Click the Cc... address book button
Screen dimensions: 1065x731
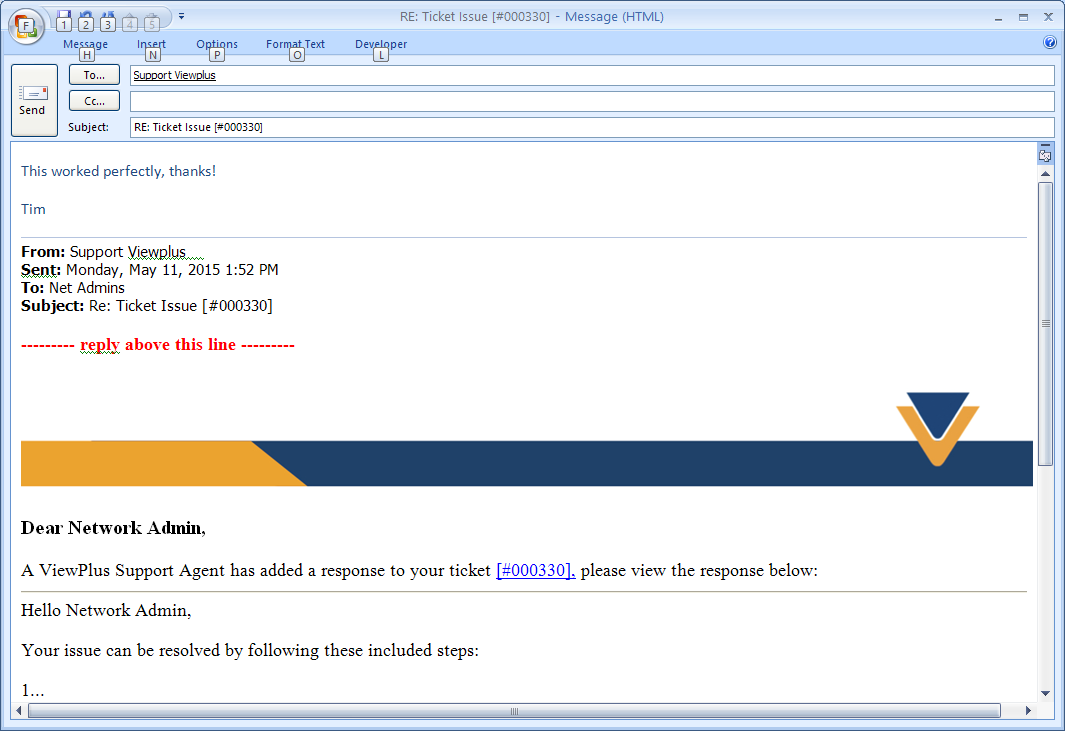94,101
